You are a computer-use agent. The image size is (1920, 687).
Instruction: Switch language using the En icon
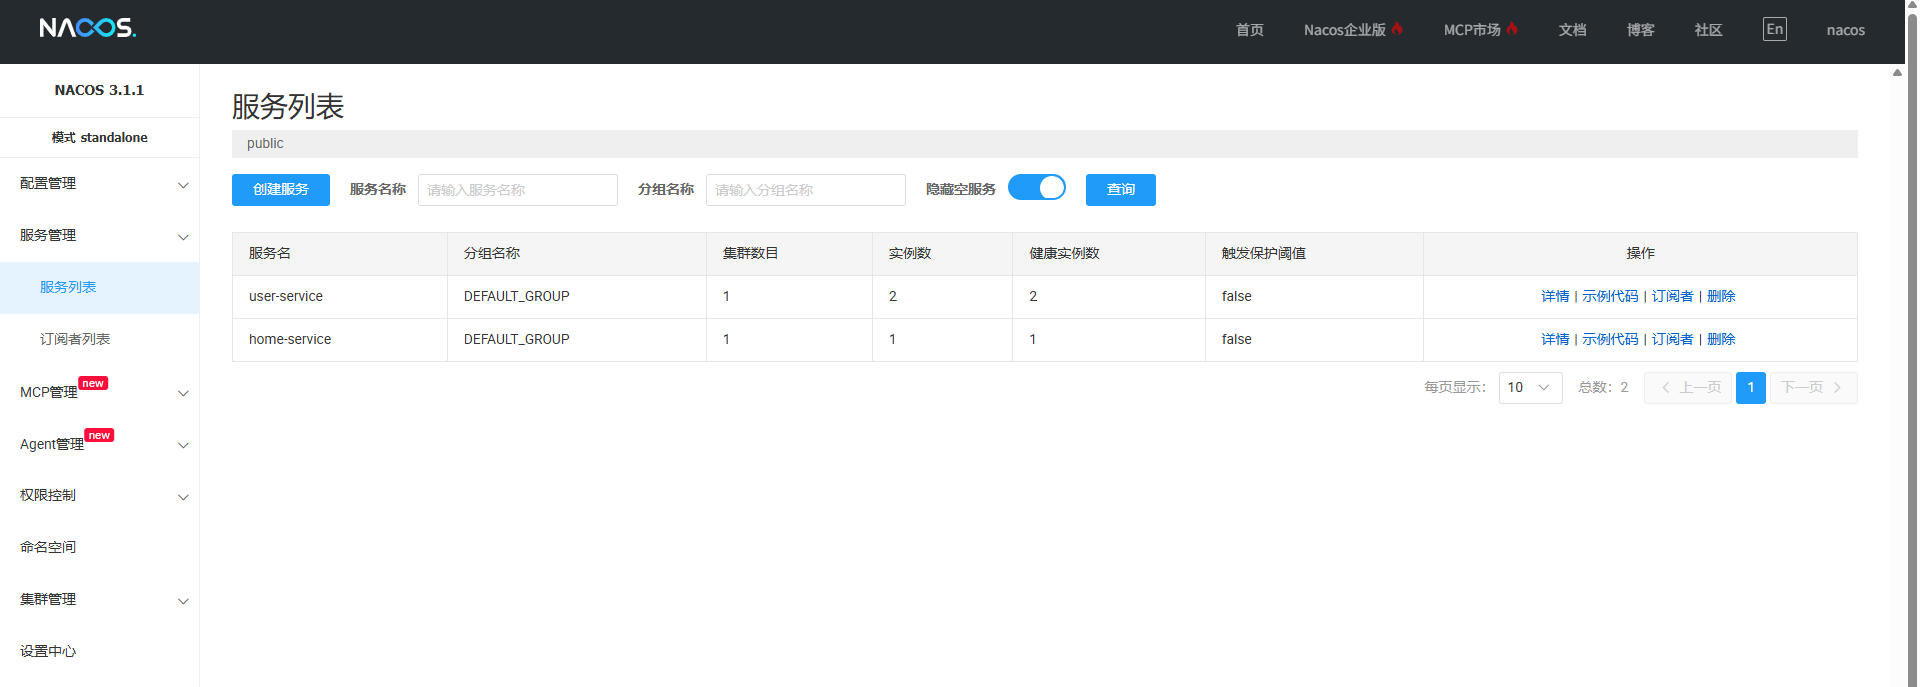(x=1774, y=29)
